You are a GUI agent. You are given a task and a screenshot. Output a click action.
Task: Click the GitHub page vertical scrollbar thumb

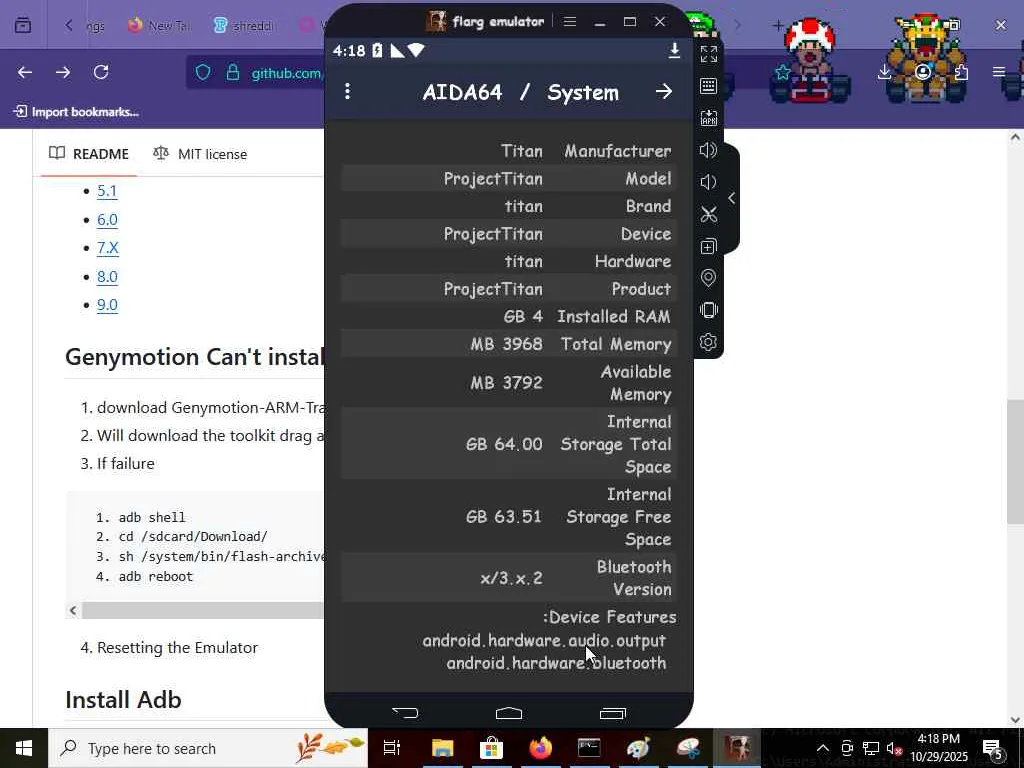click(x=1015, y=461)
